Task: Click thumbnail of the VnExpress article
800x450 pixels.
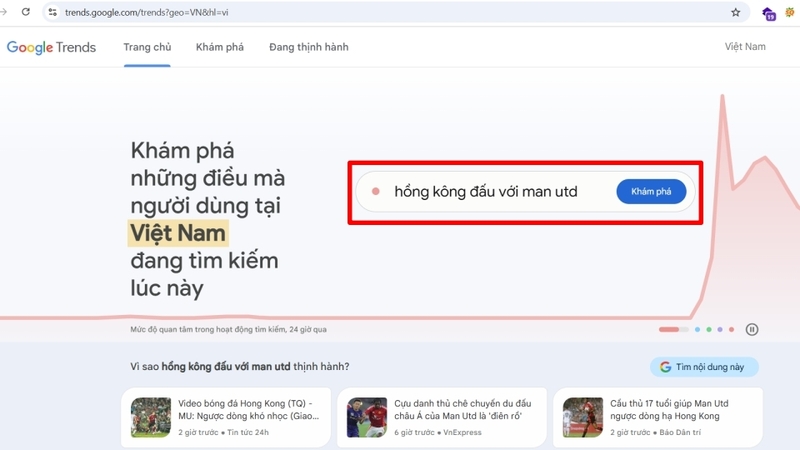Action: pos(367,417)
